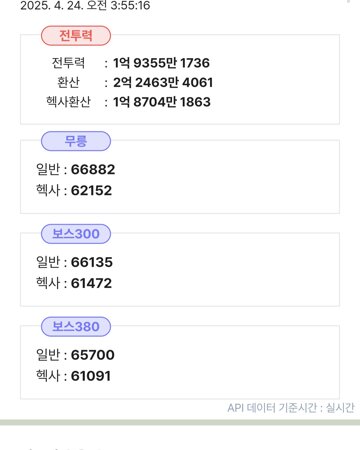Click the 헥사환산 row label
360x450 pixels.
tap(68, 102)
